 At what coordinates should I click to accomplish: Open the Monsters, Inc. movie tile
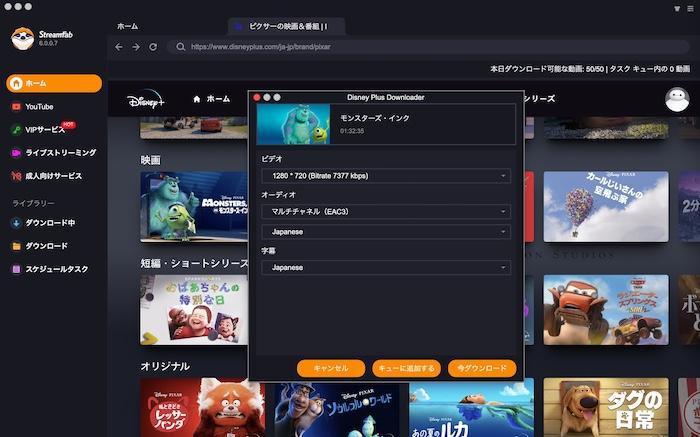(194, 207)
